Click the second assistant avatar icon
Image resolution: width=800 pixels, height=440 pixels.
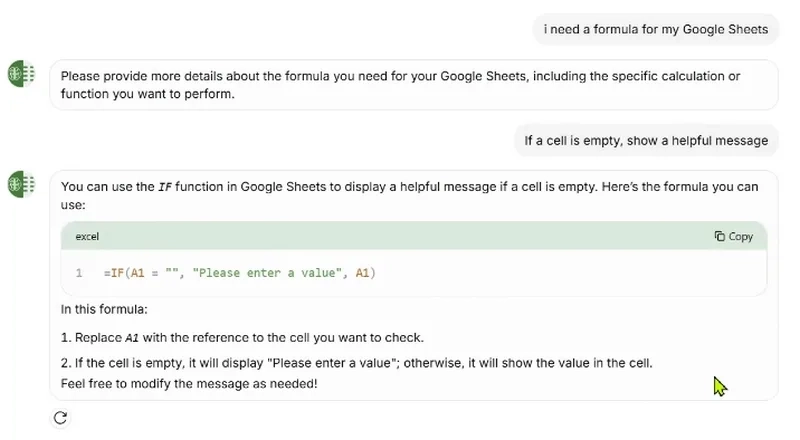coord(21,184)
